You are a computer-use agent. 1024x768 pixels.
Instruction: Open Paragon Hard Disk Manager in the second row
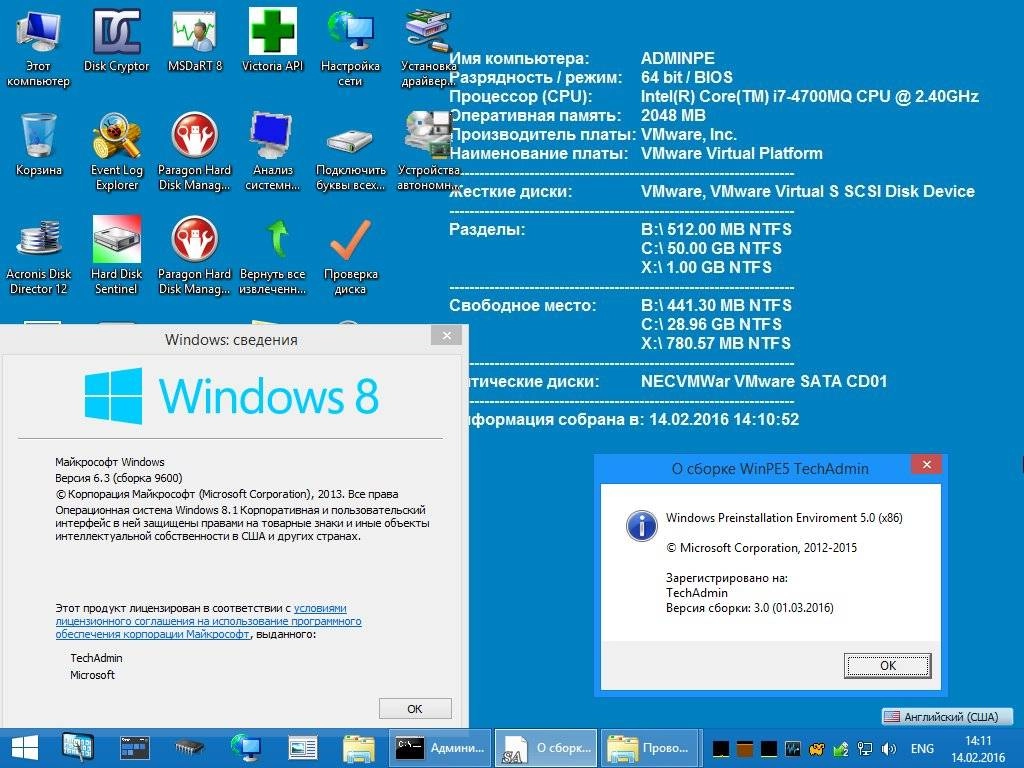pyautogui.click(x=195, y=152)
